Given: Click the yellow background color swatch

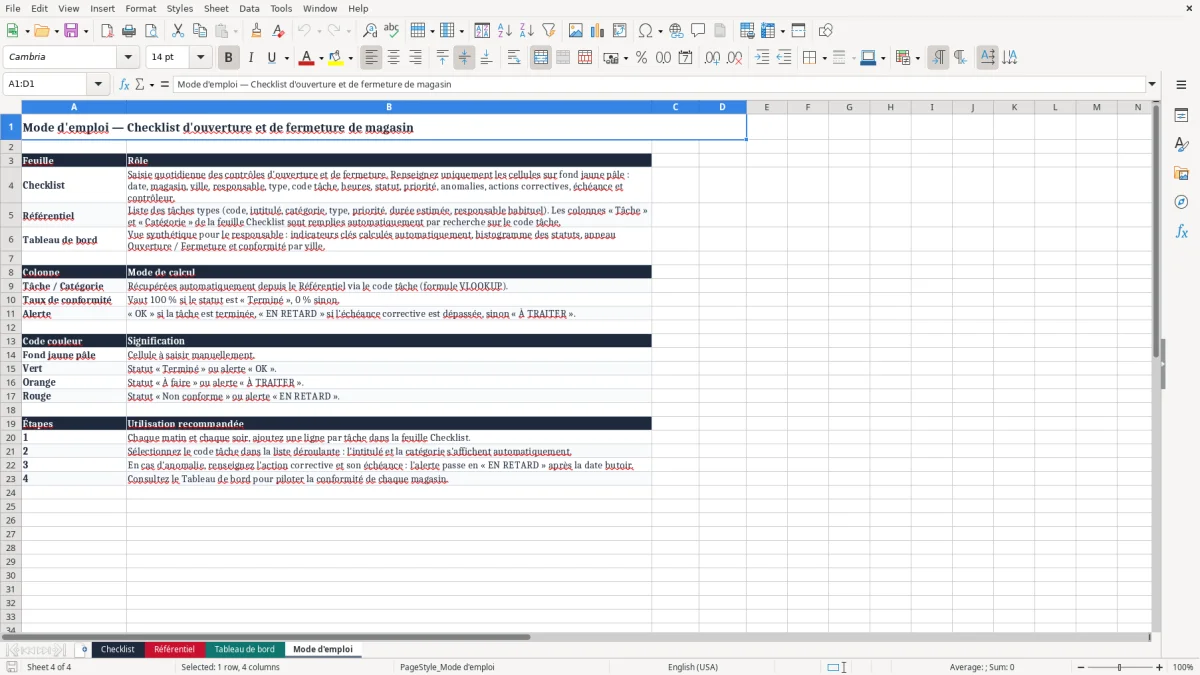Looking at the screenshot, I should (x=336, y=58).
